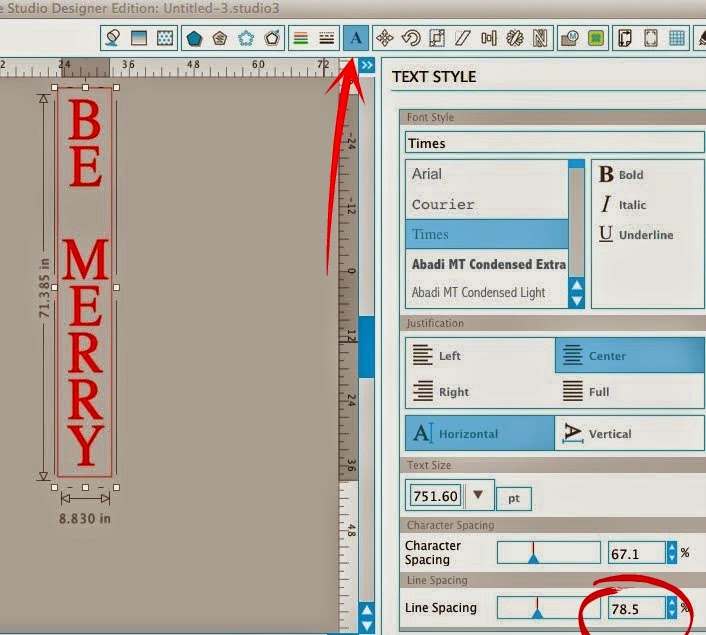Select Full justification
706x635 pixels.
coord(629,391)
